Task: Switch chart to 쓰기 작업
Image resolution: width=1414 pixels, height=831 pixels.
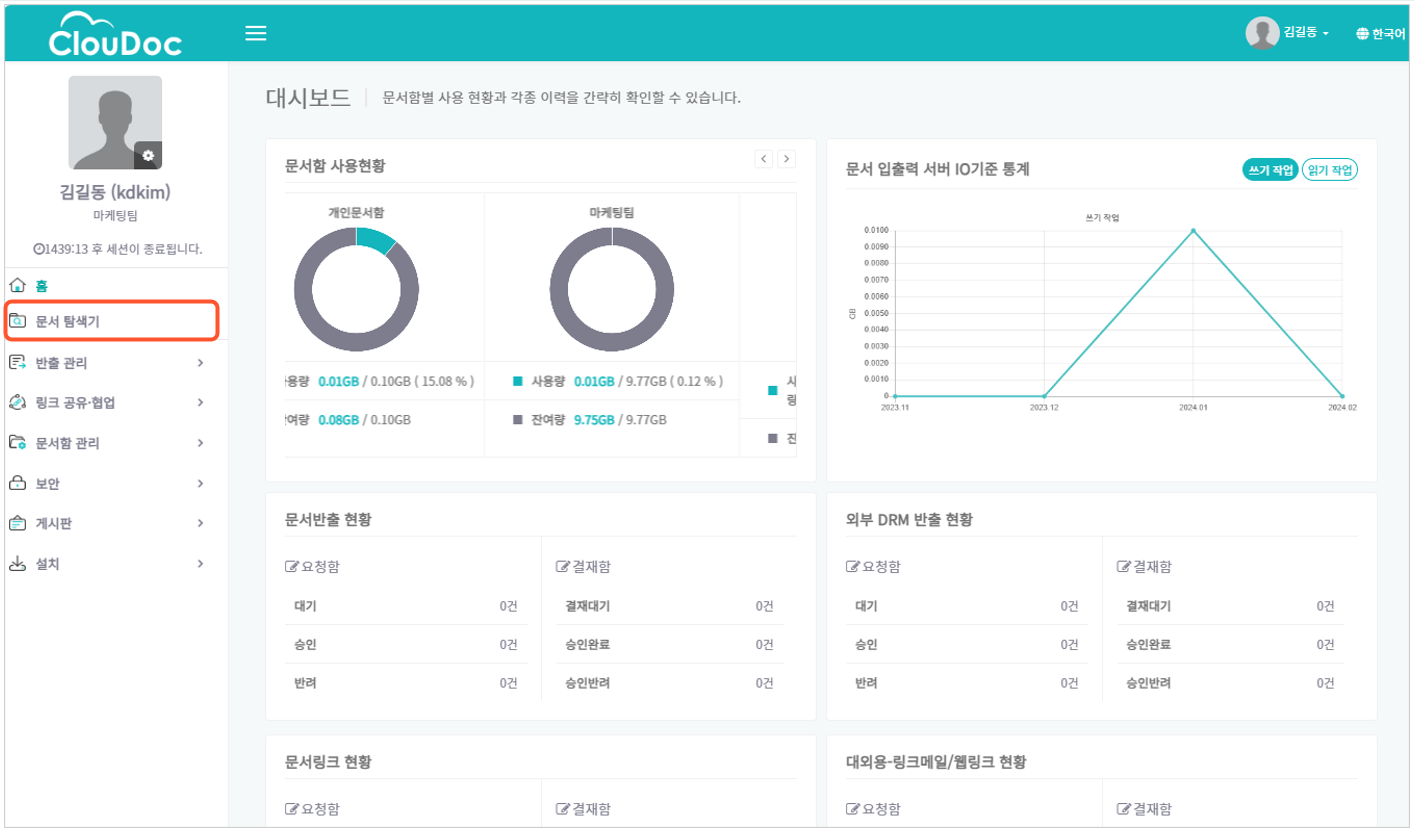Action: [x=1270, y=170]
